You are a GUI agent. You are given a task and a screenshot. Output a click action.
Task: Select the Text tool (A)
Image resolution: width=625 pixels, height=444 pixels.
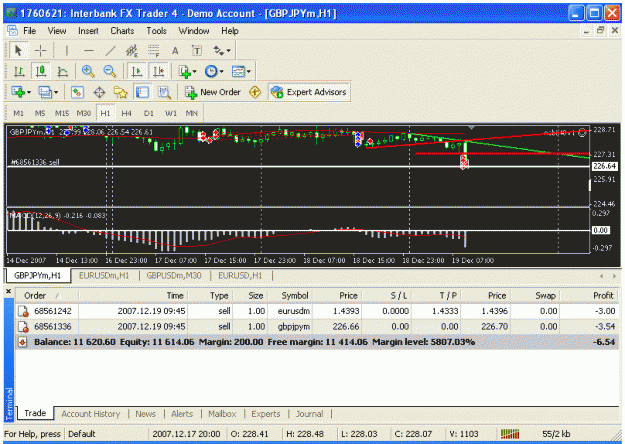175,51
